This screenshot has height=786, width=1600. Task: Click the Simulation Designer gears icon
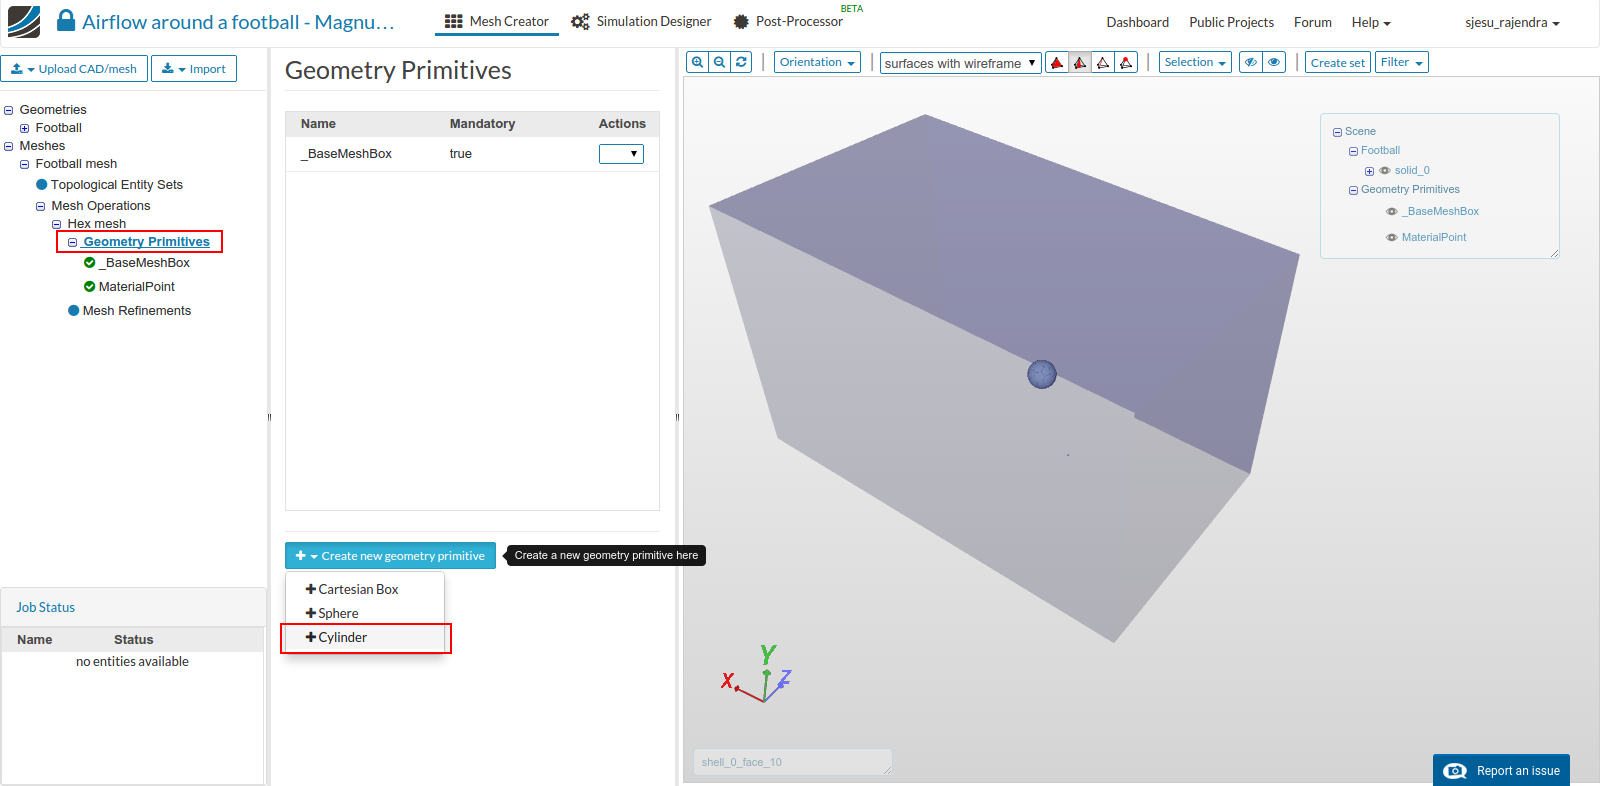(580, 21)
